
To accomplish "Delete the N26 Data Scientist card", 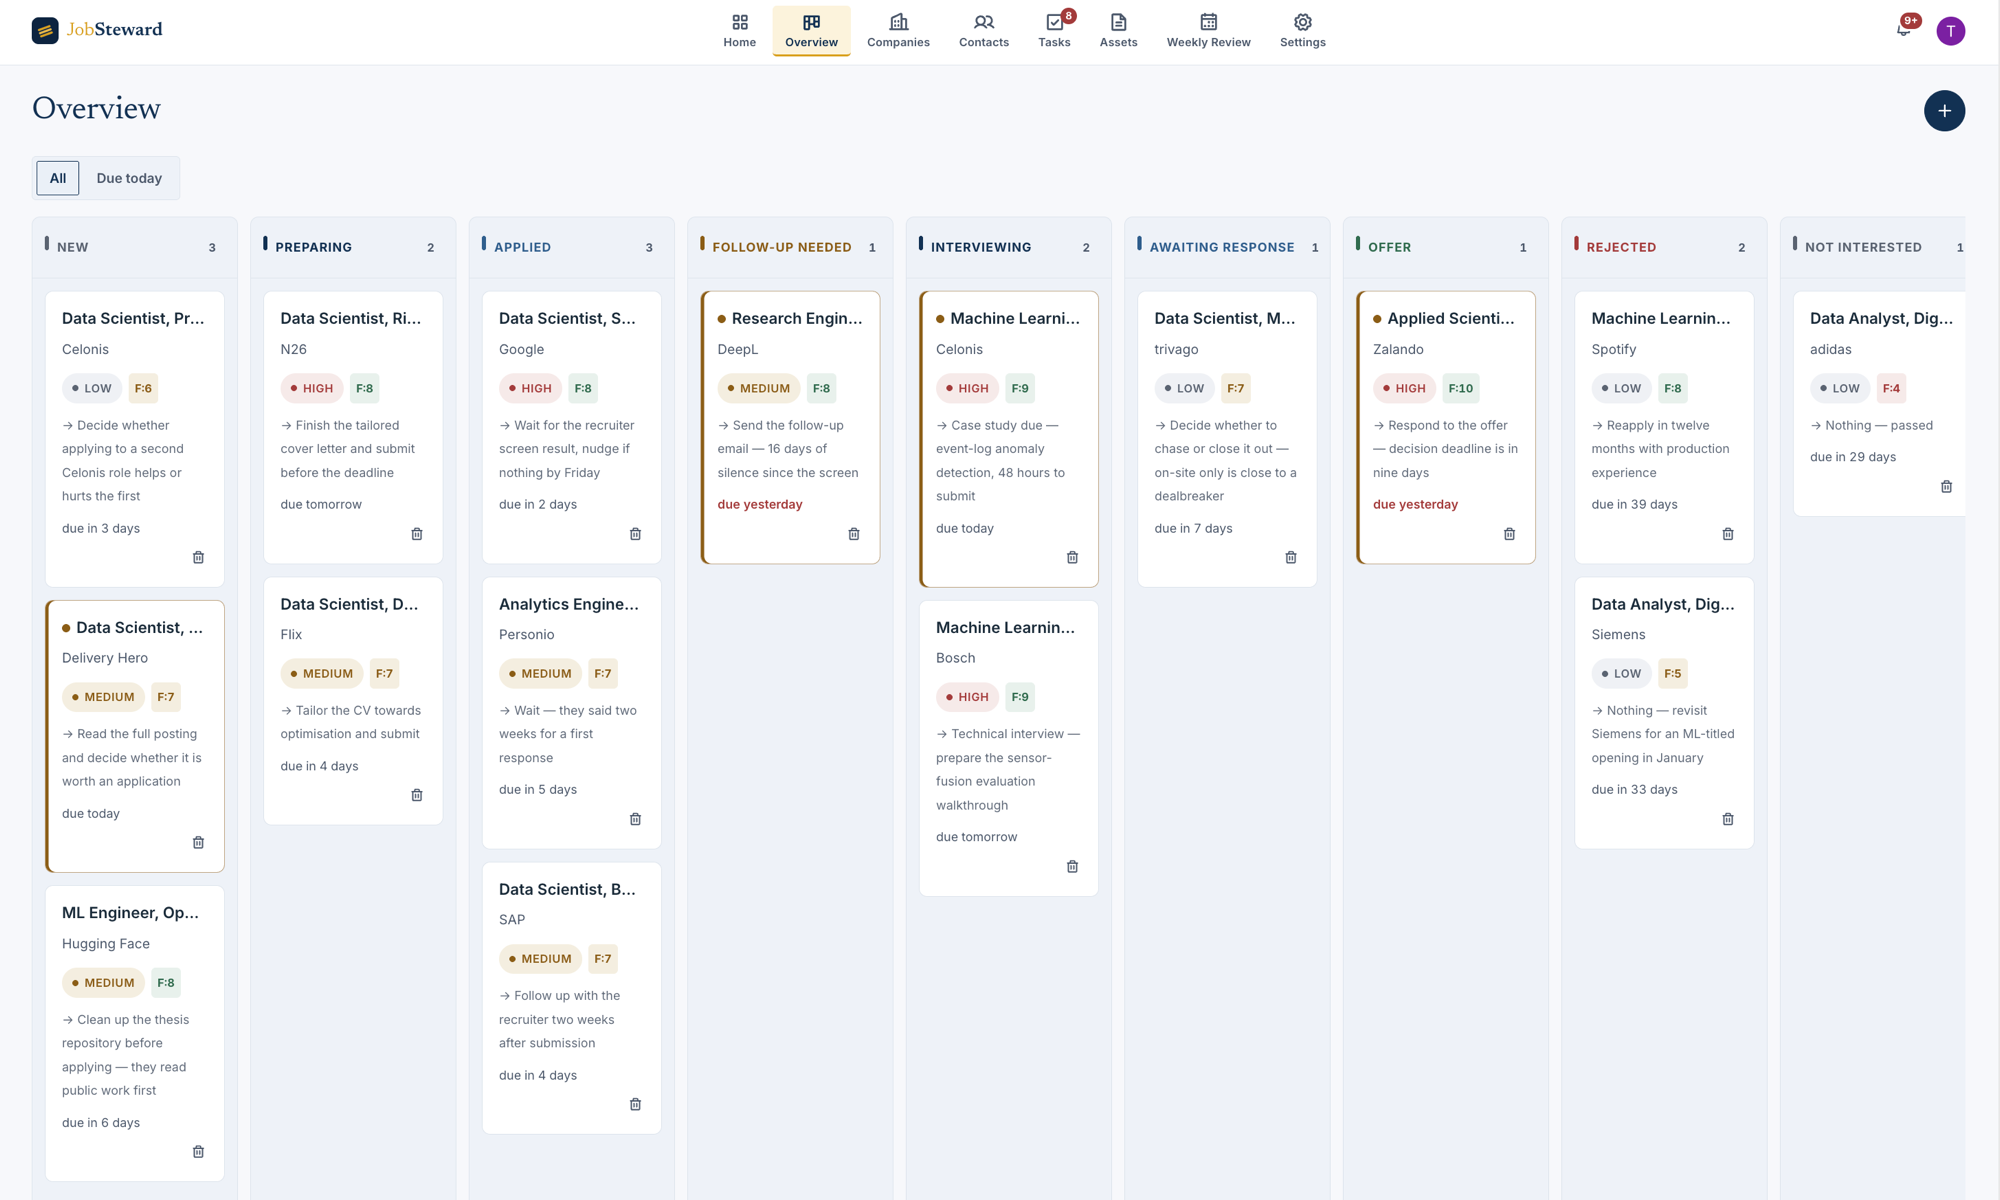I will 417,534.
